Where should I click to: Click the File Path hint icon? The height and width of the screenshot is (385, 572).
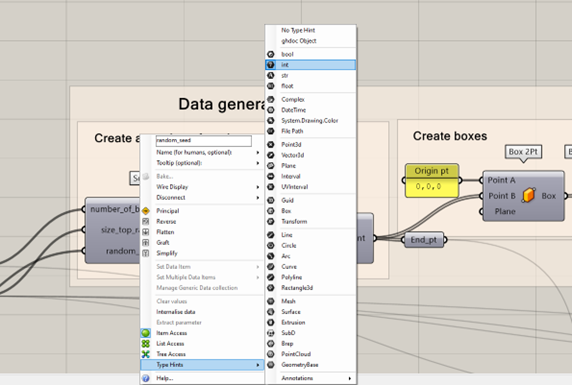[x=271, y=131]
